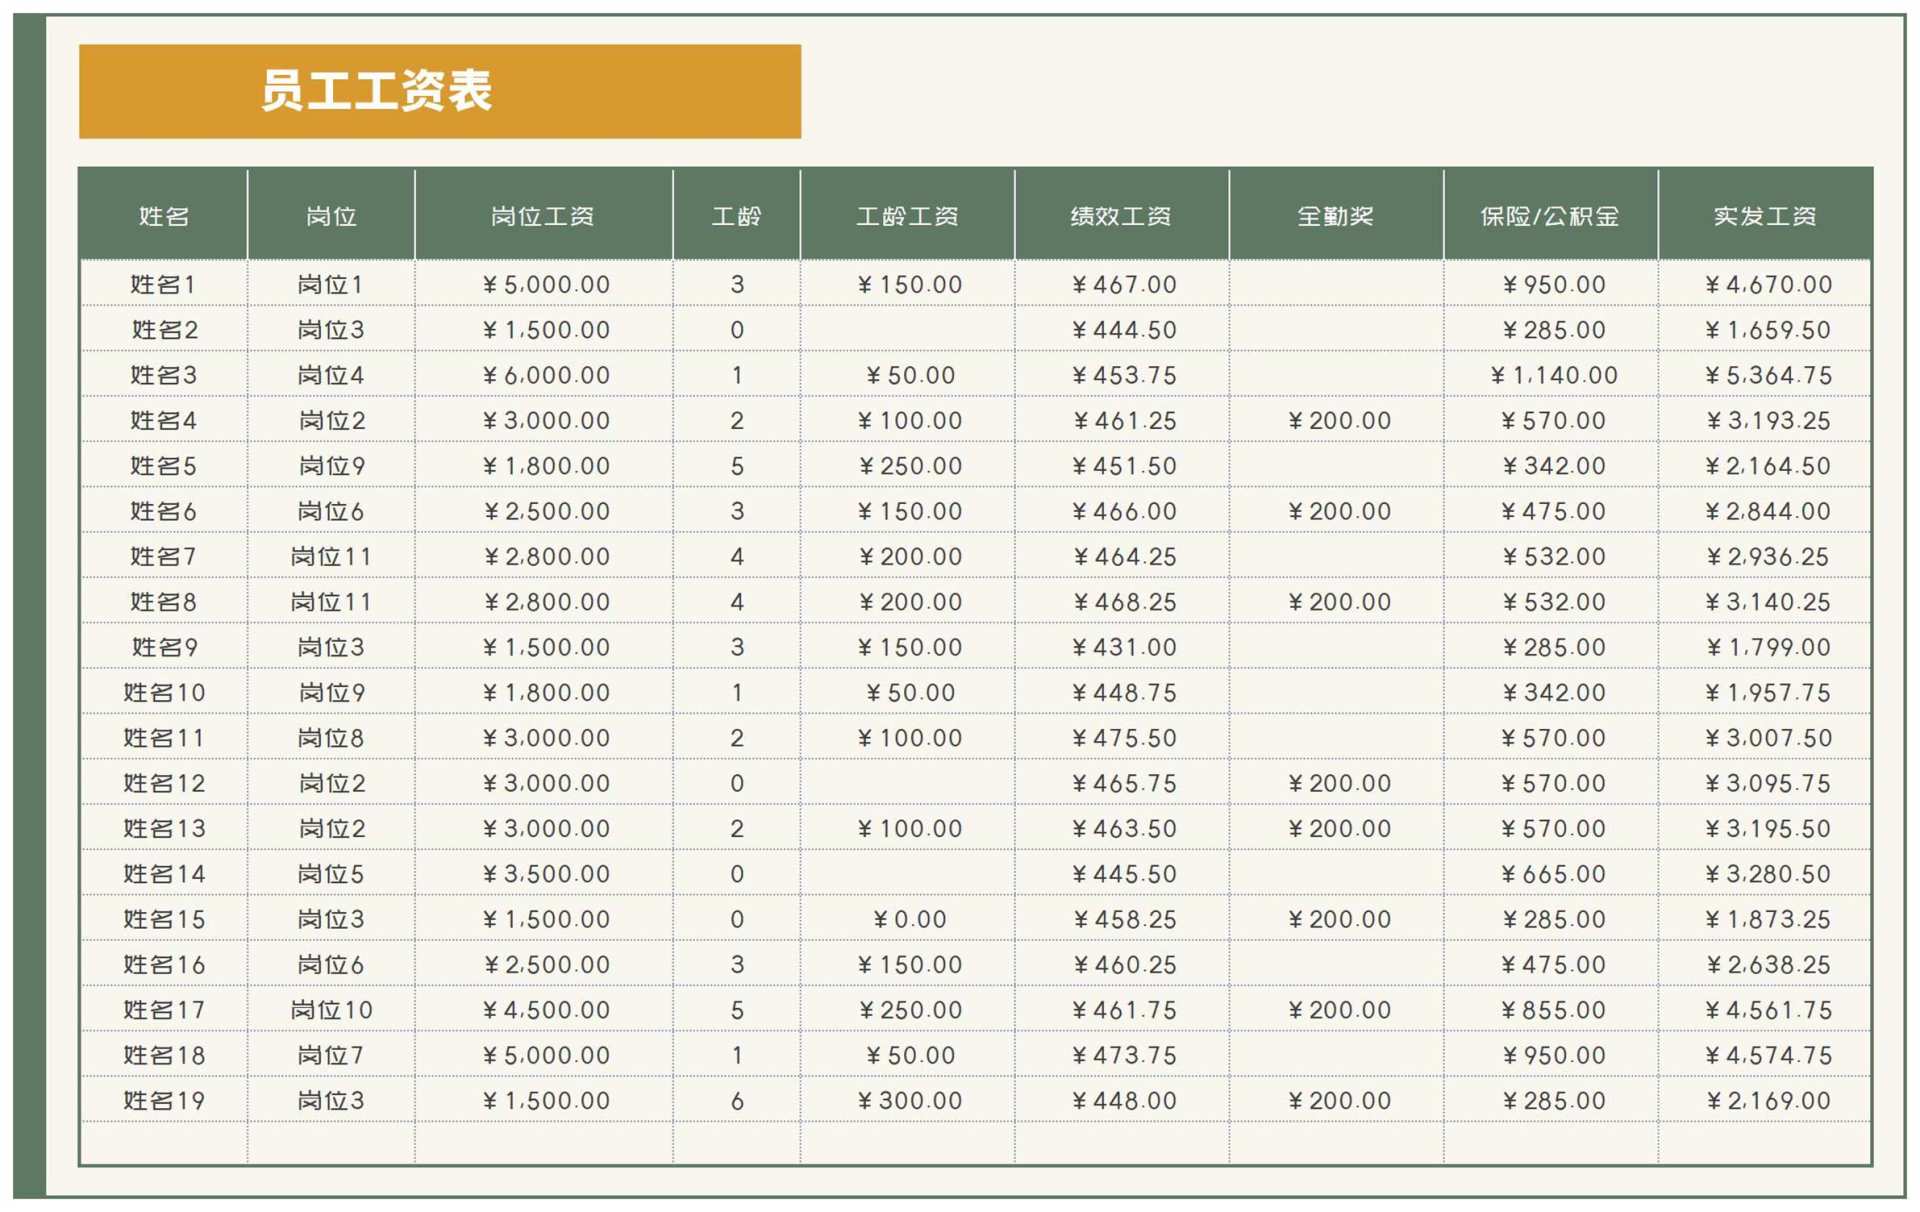
Task: Click the 岗位11 cell for 姓名7
Action: [x=331, y=556]
